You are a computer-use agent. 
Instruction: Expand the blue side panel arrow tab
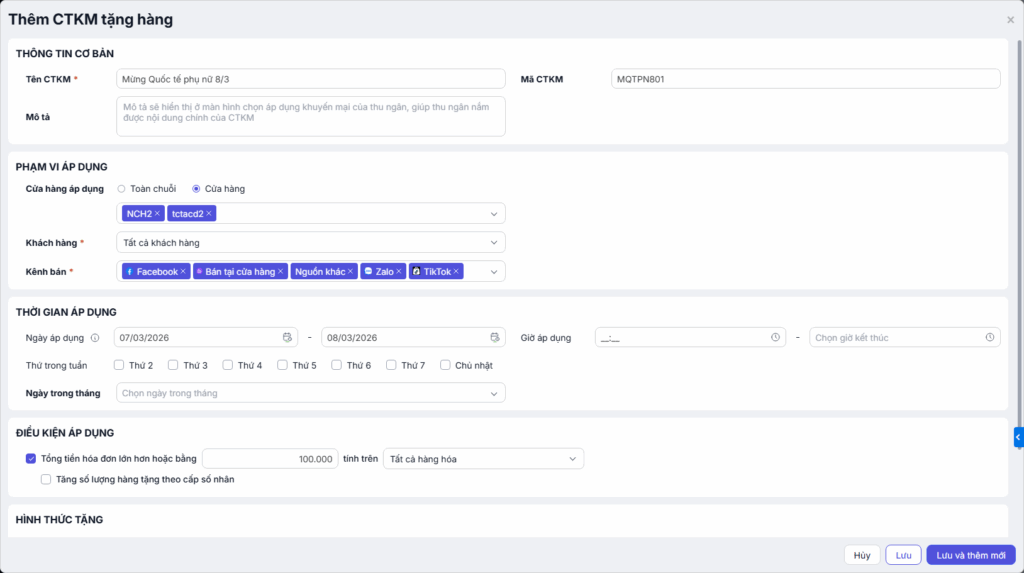click(1018, 436)
